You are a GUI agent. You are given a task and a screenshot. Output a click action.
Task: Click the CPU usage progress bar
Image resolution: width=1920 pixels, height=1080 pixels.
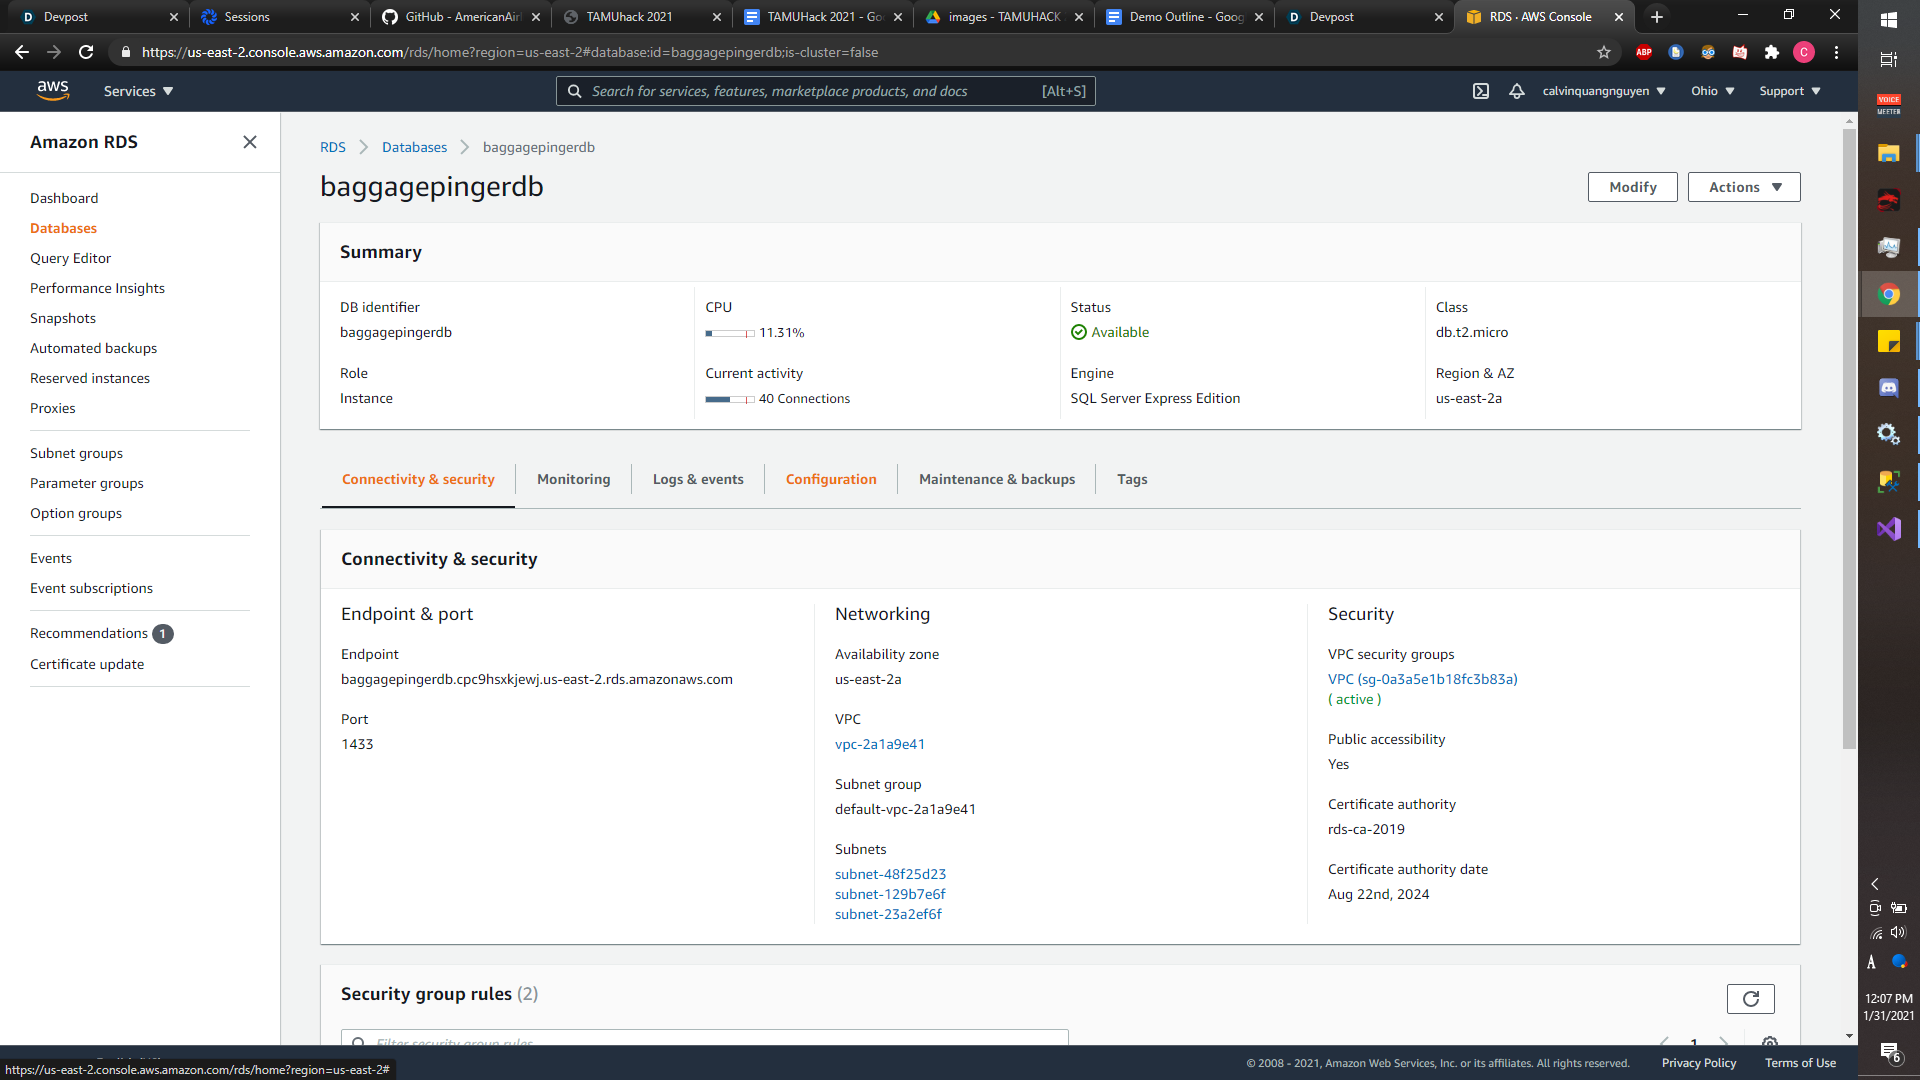tap(730, 333)
